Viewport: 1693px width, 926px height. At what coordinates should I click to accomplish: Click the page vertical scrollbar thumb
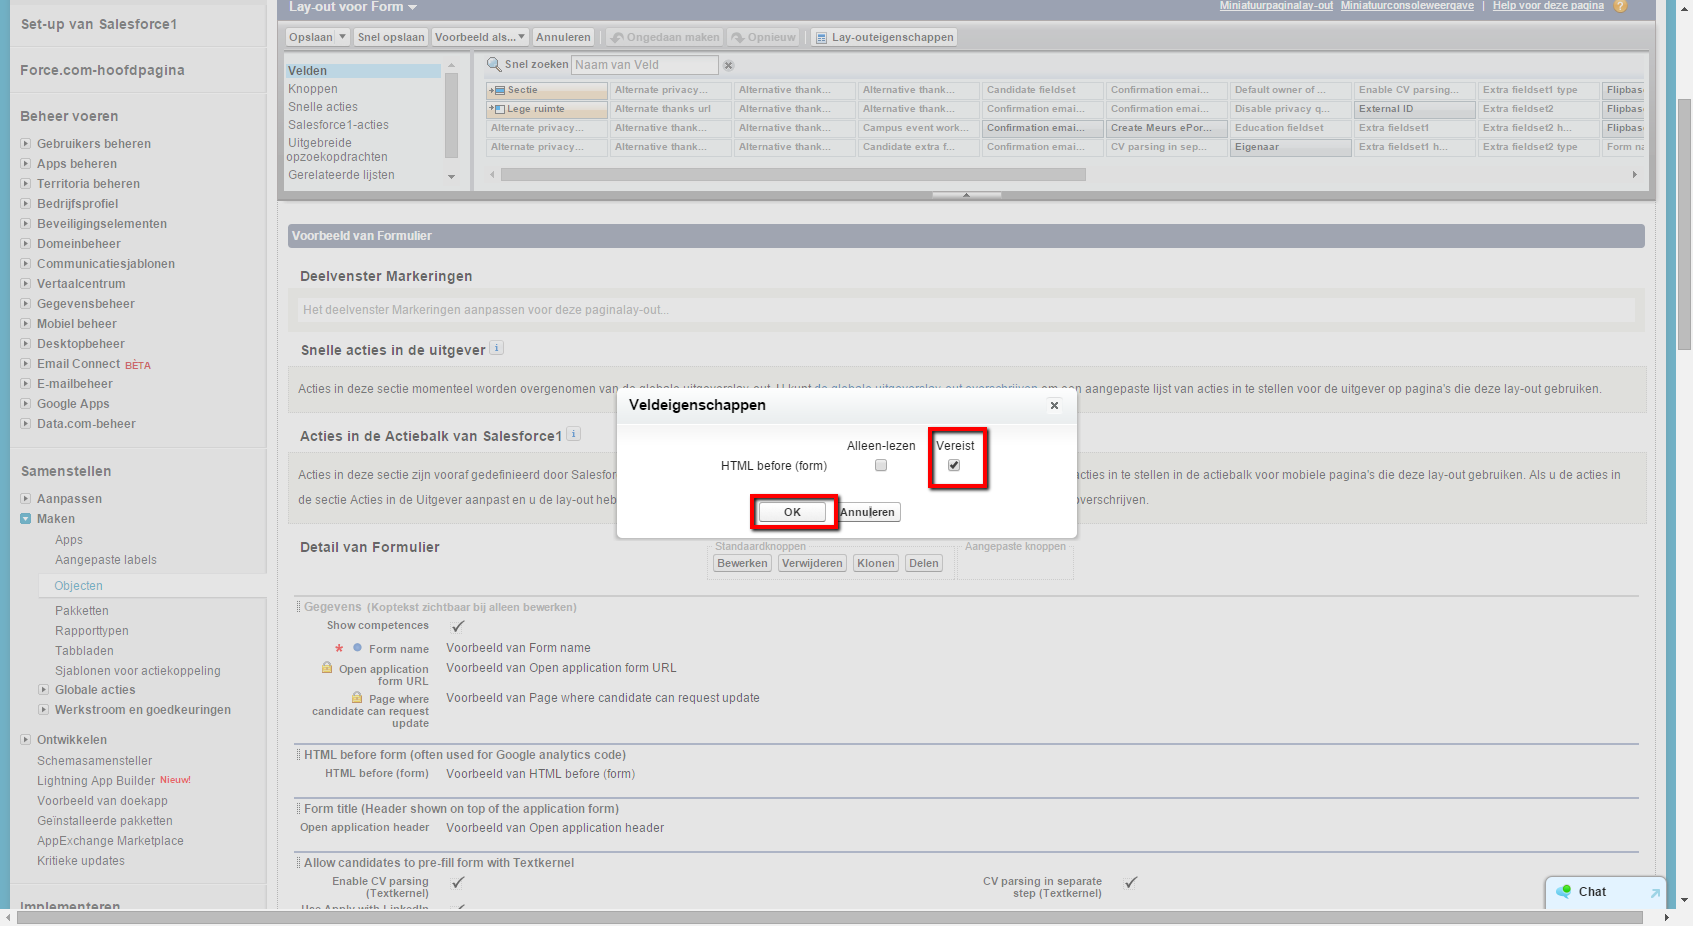click(x=1685, y=224)
